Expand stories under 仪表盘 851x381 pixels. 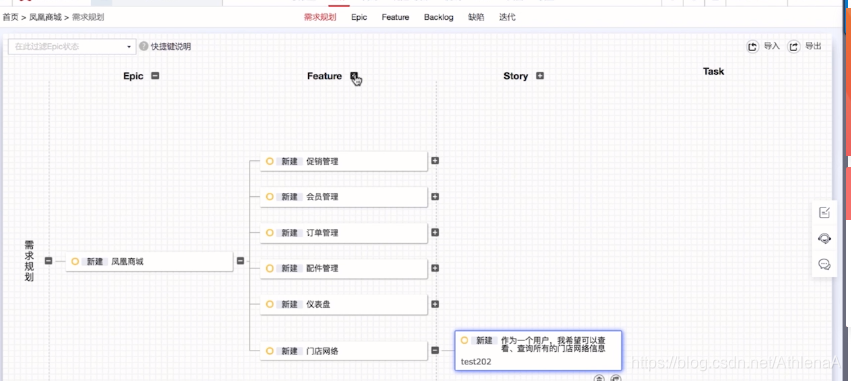[x=435, y=304]
